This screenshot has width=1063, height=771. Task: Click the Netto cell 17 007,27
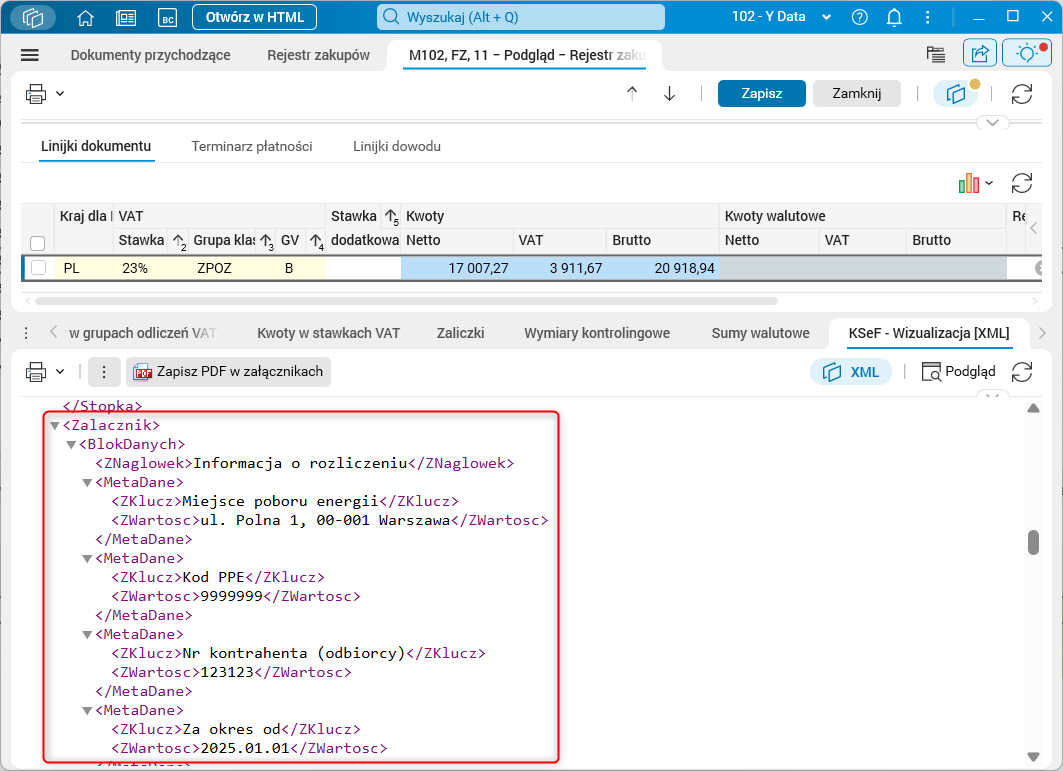[457, 268]
